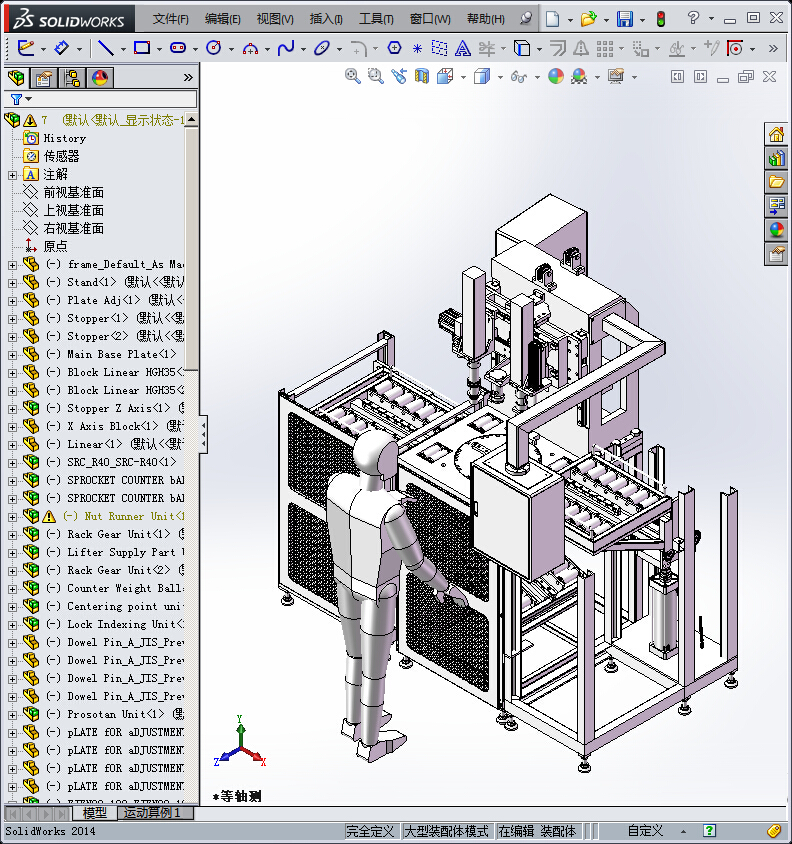Select 前视基准面 plane
The width and height of the screenshot is (792, 844).
coord(73,193)
